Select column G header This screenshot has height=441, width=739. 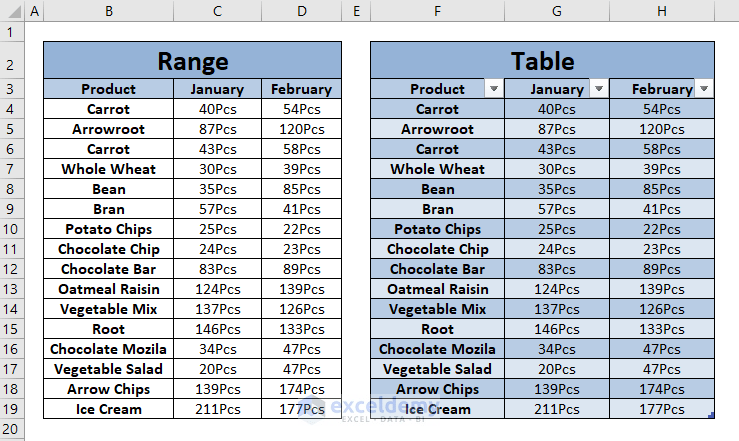557,11
